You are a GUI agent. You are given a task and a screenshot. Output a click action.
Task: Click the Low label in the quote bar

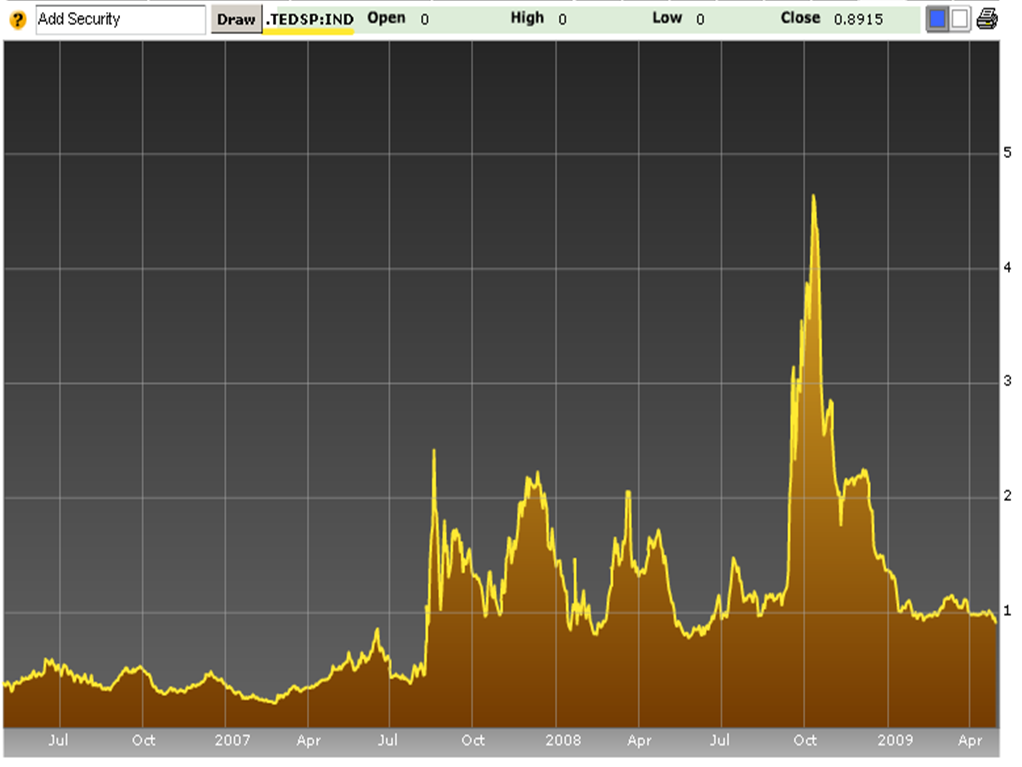click(x=667, y=18)
